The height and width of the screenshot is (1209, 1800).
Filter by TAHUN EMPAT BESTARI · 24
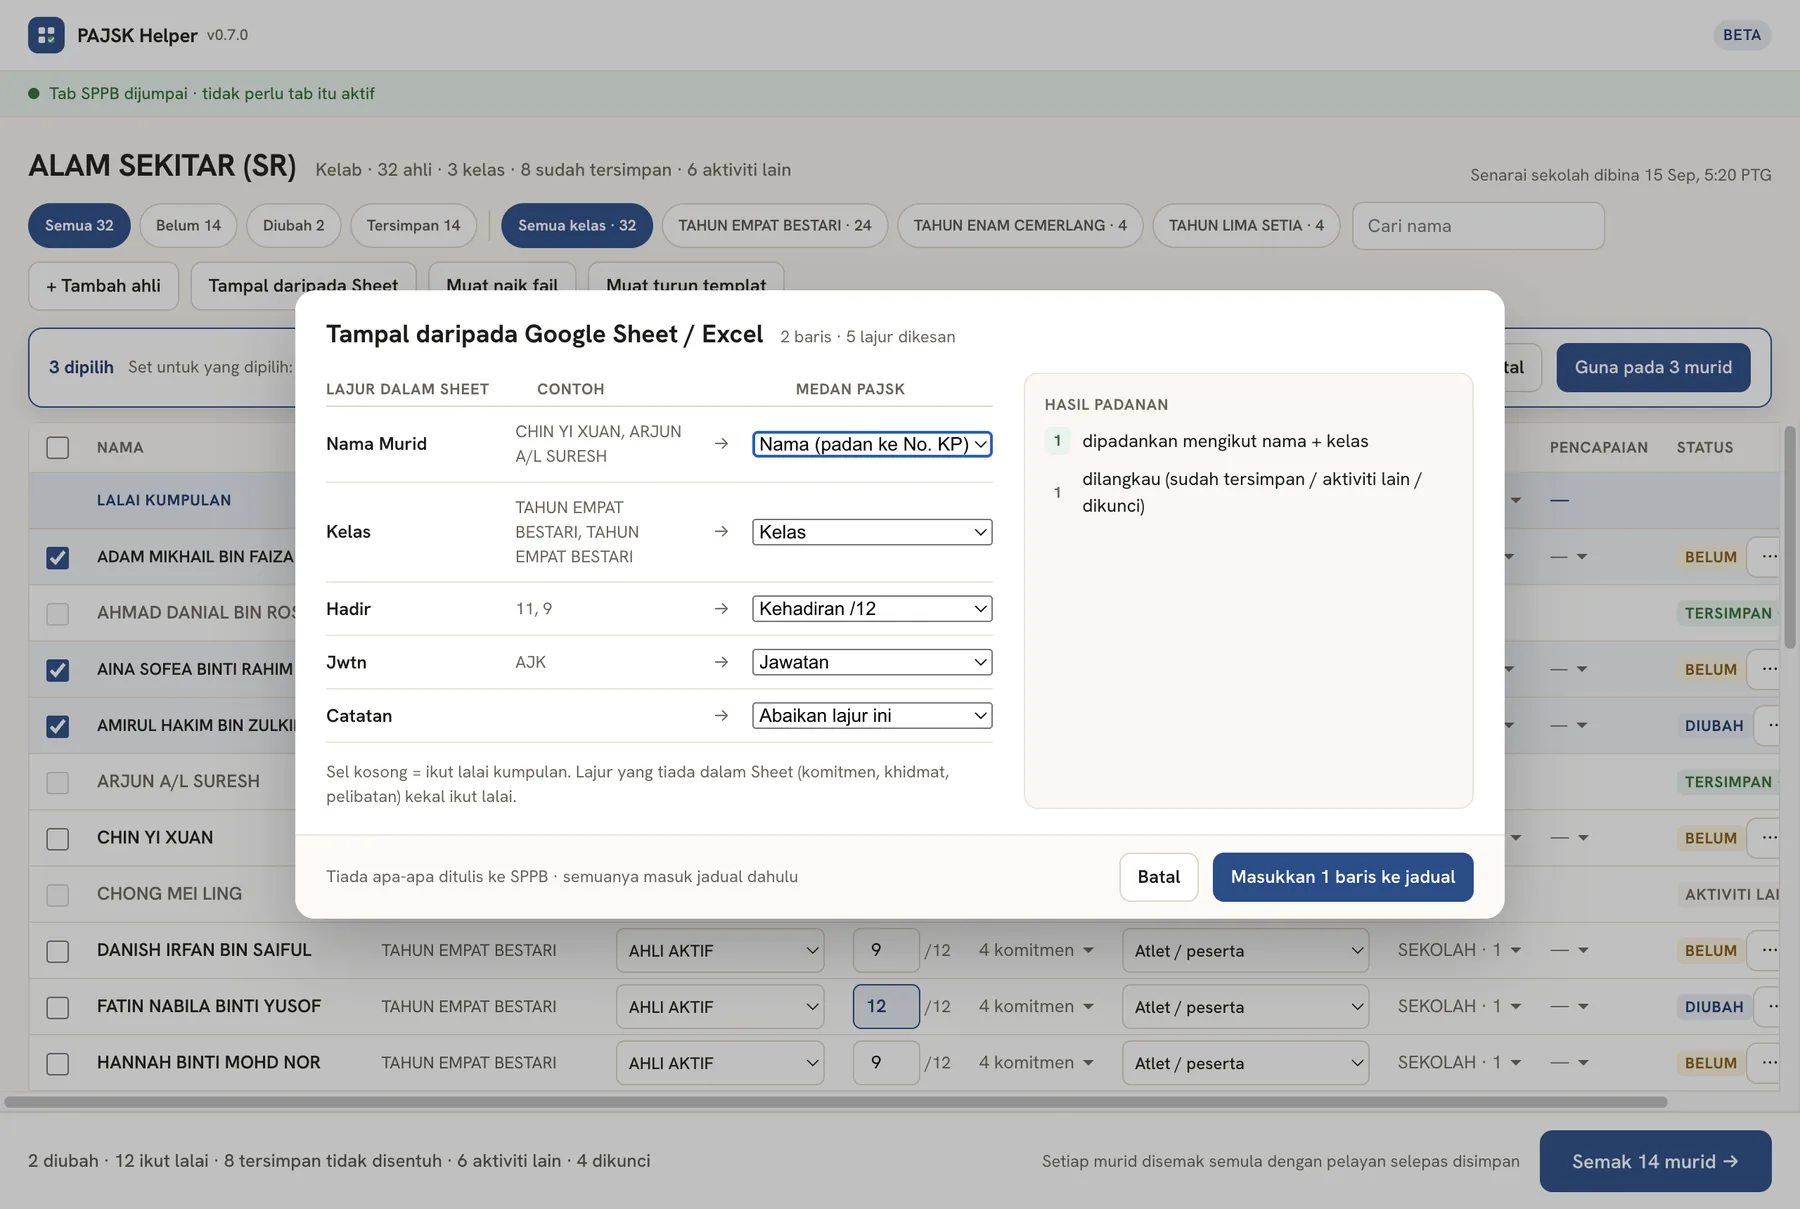(775, 225)
